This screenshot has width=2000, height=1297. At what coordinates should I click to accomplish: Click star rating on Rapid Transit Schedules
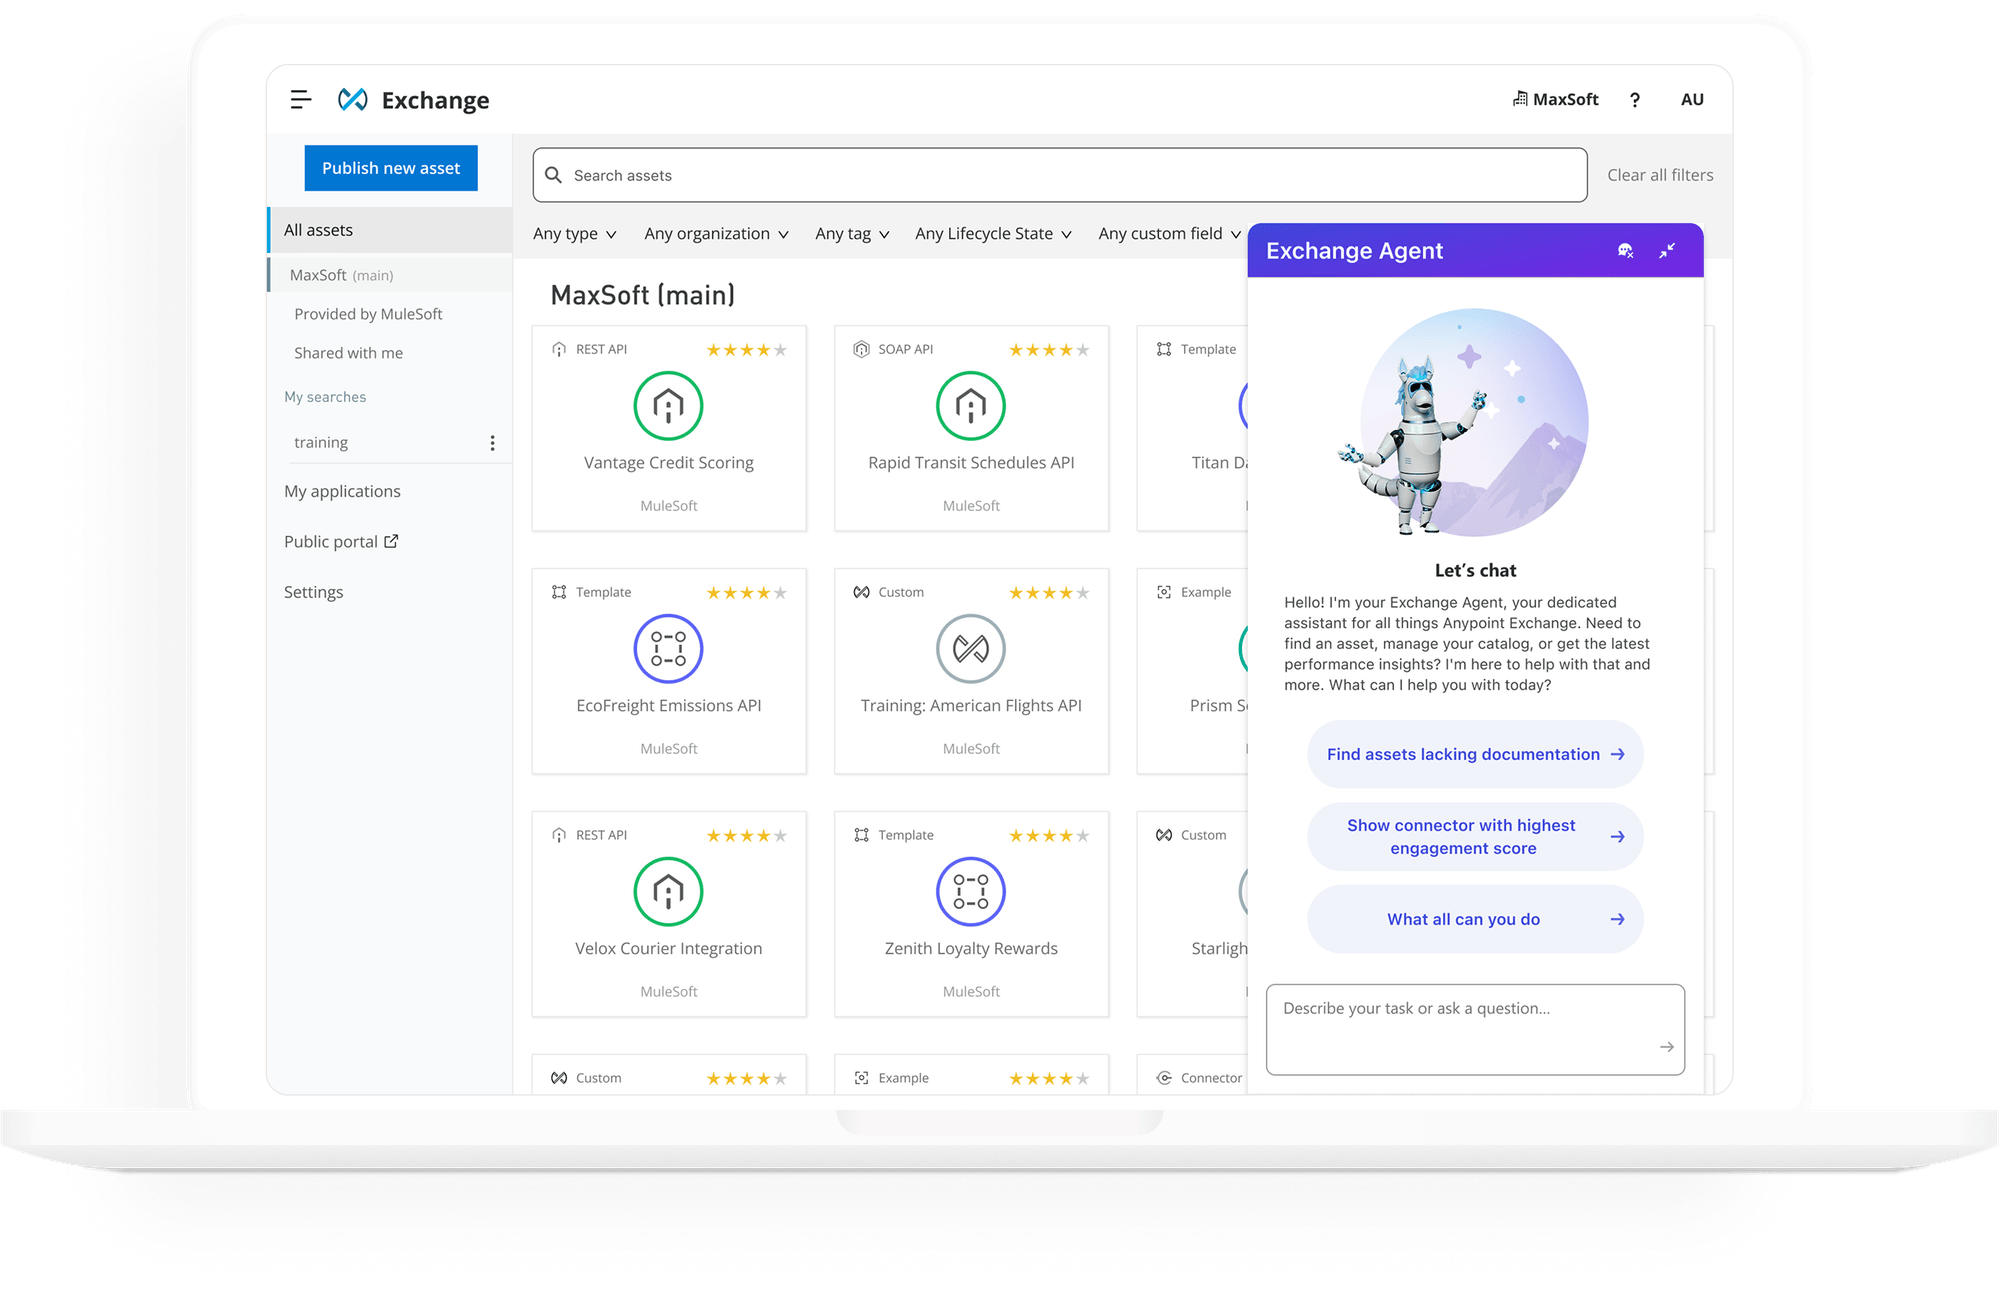(x=1049, y=350)
